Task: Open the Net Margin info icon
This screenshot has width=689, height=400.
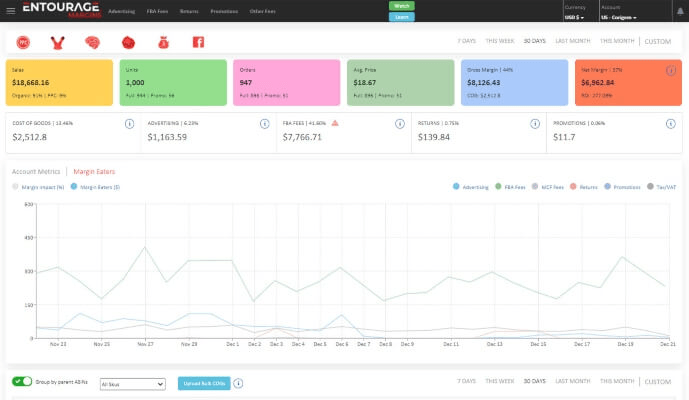Action: pos(671,70)
